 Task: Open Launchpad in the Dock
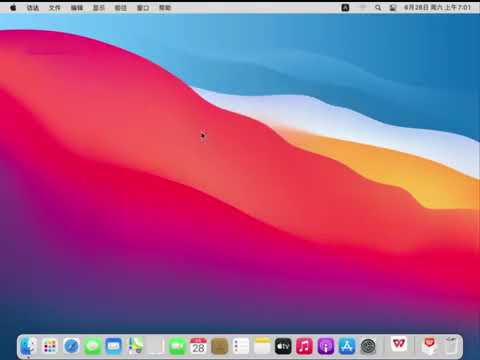50,346
